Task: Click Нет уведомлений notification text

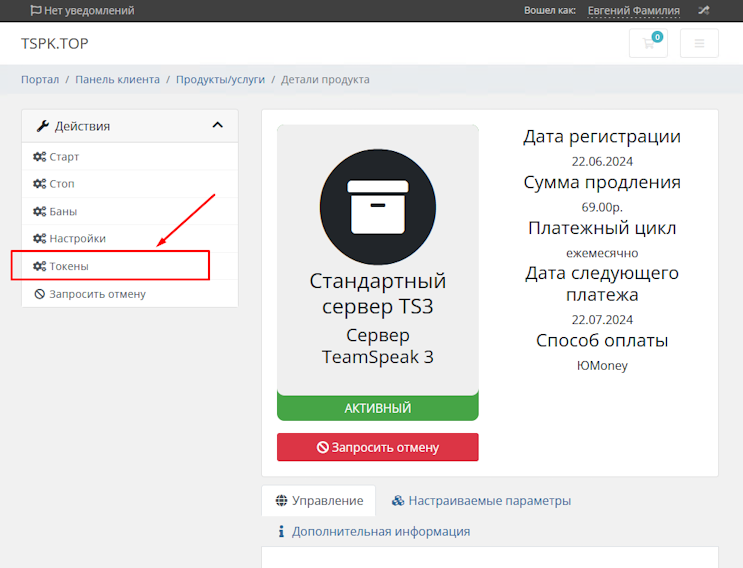Action: [89, 10]
